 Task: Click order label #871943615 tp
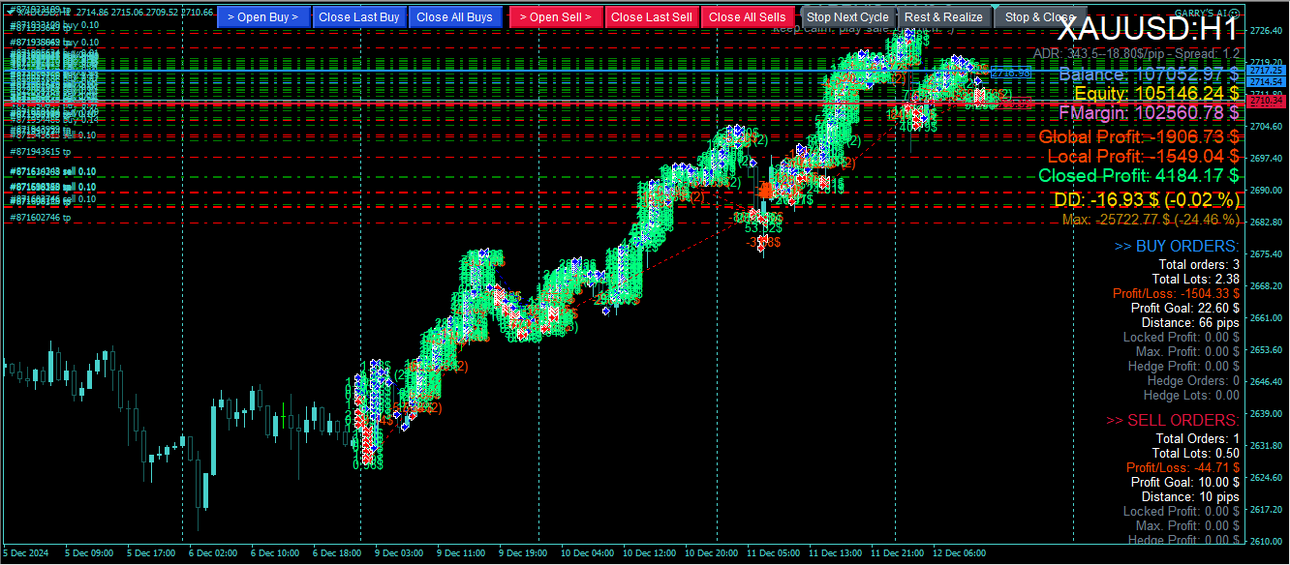pyautogui.click(x=41, y=151)
